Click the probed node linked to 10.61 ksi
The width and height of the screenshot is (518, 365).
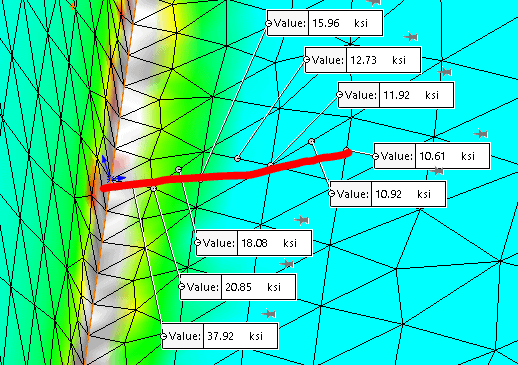click(x=347, y=150)
